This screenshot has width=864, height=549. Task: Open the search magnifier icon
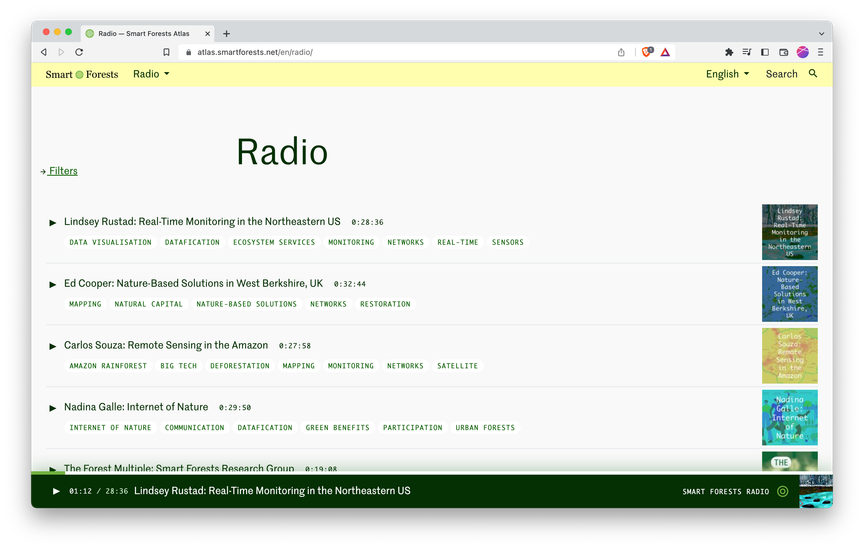[813, 73]
